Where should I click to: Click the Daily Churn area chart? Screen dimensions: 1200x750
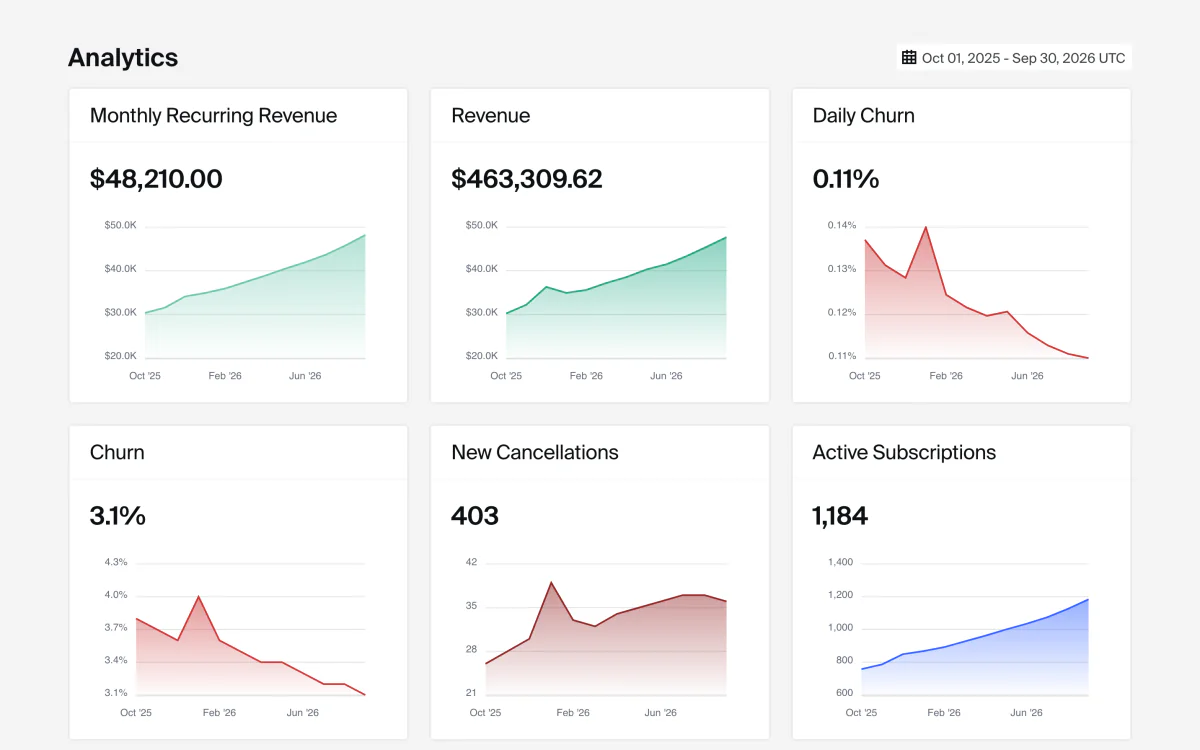point(976,292)
